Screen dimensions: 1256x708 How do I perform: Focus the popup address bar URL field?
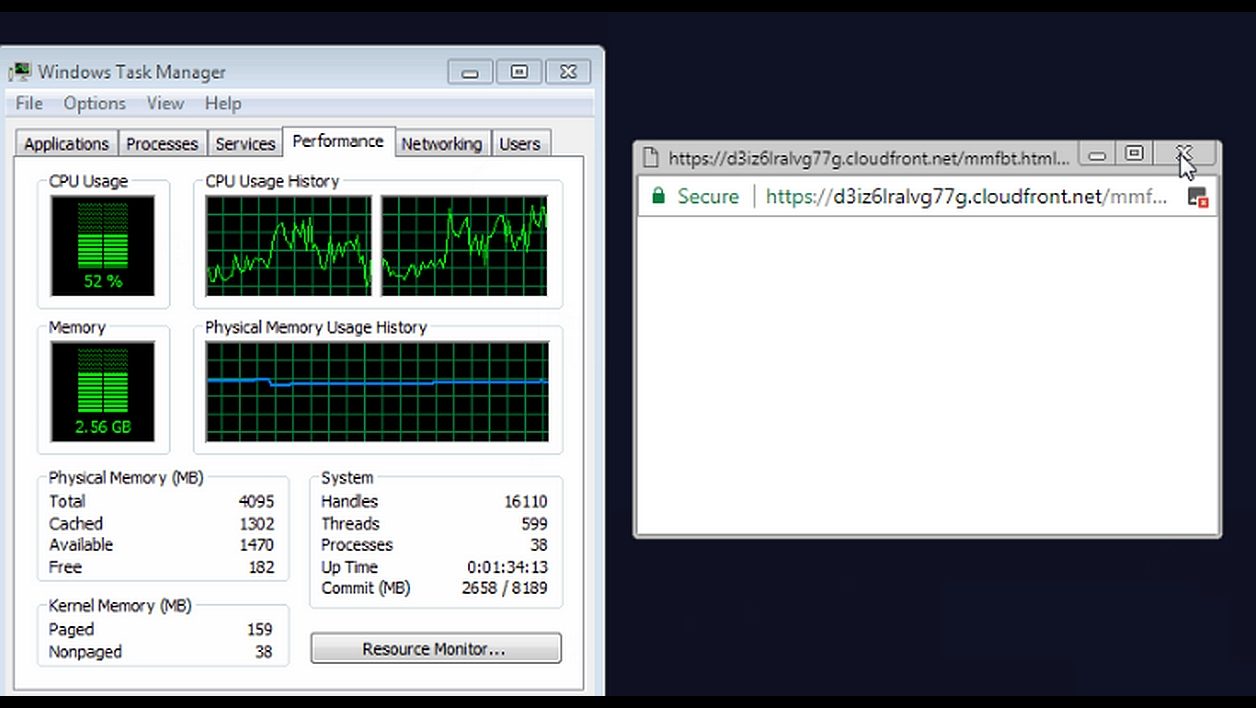[x=967, y=197]
